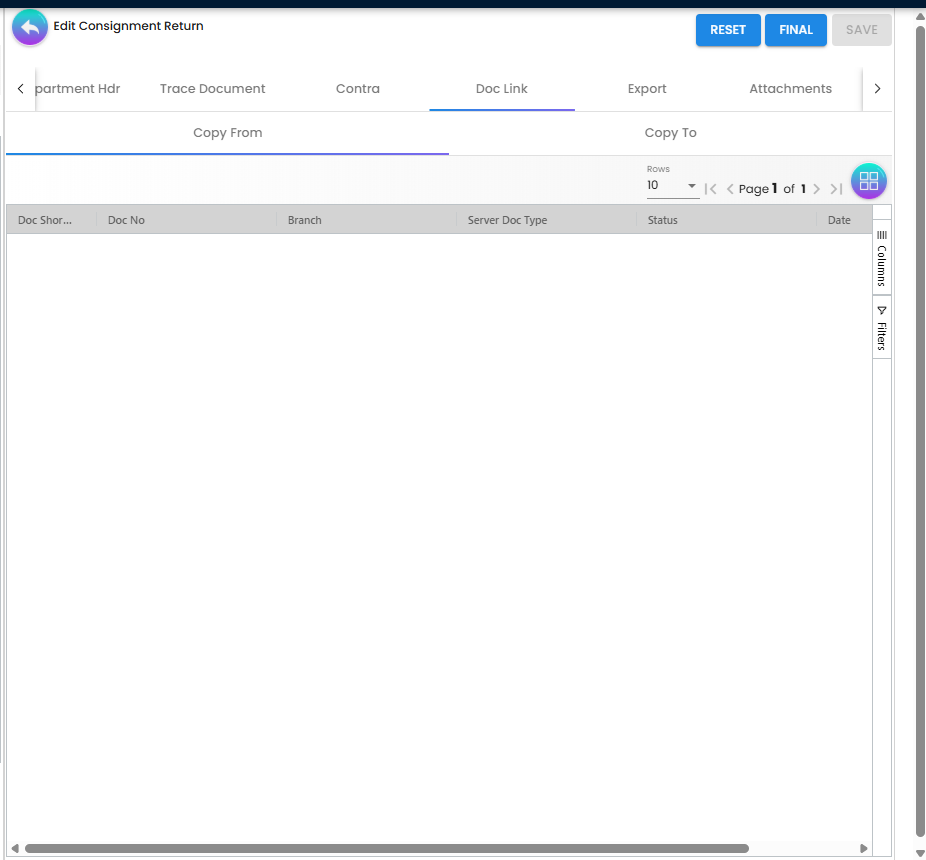Click the SAVE button

[x=861, y=30]
